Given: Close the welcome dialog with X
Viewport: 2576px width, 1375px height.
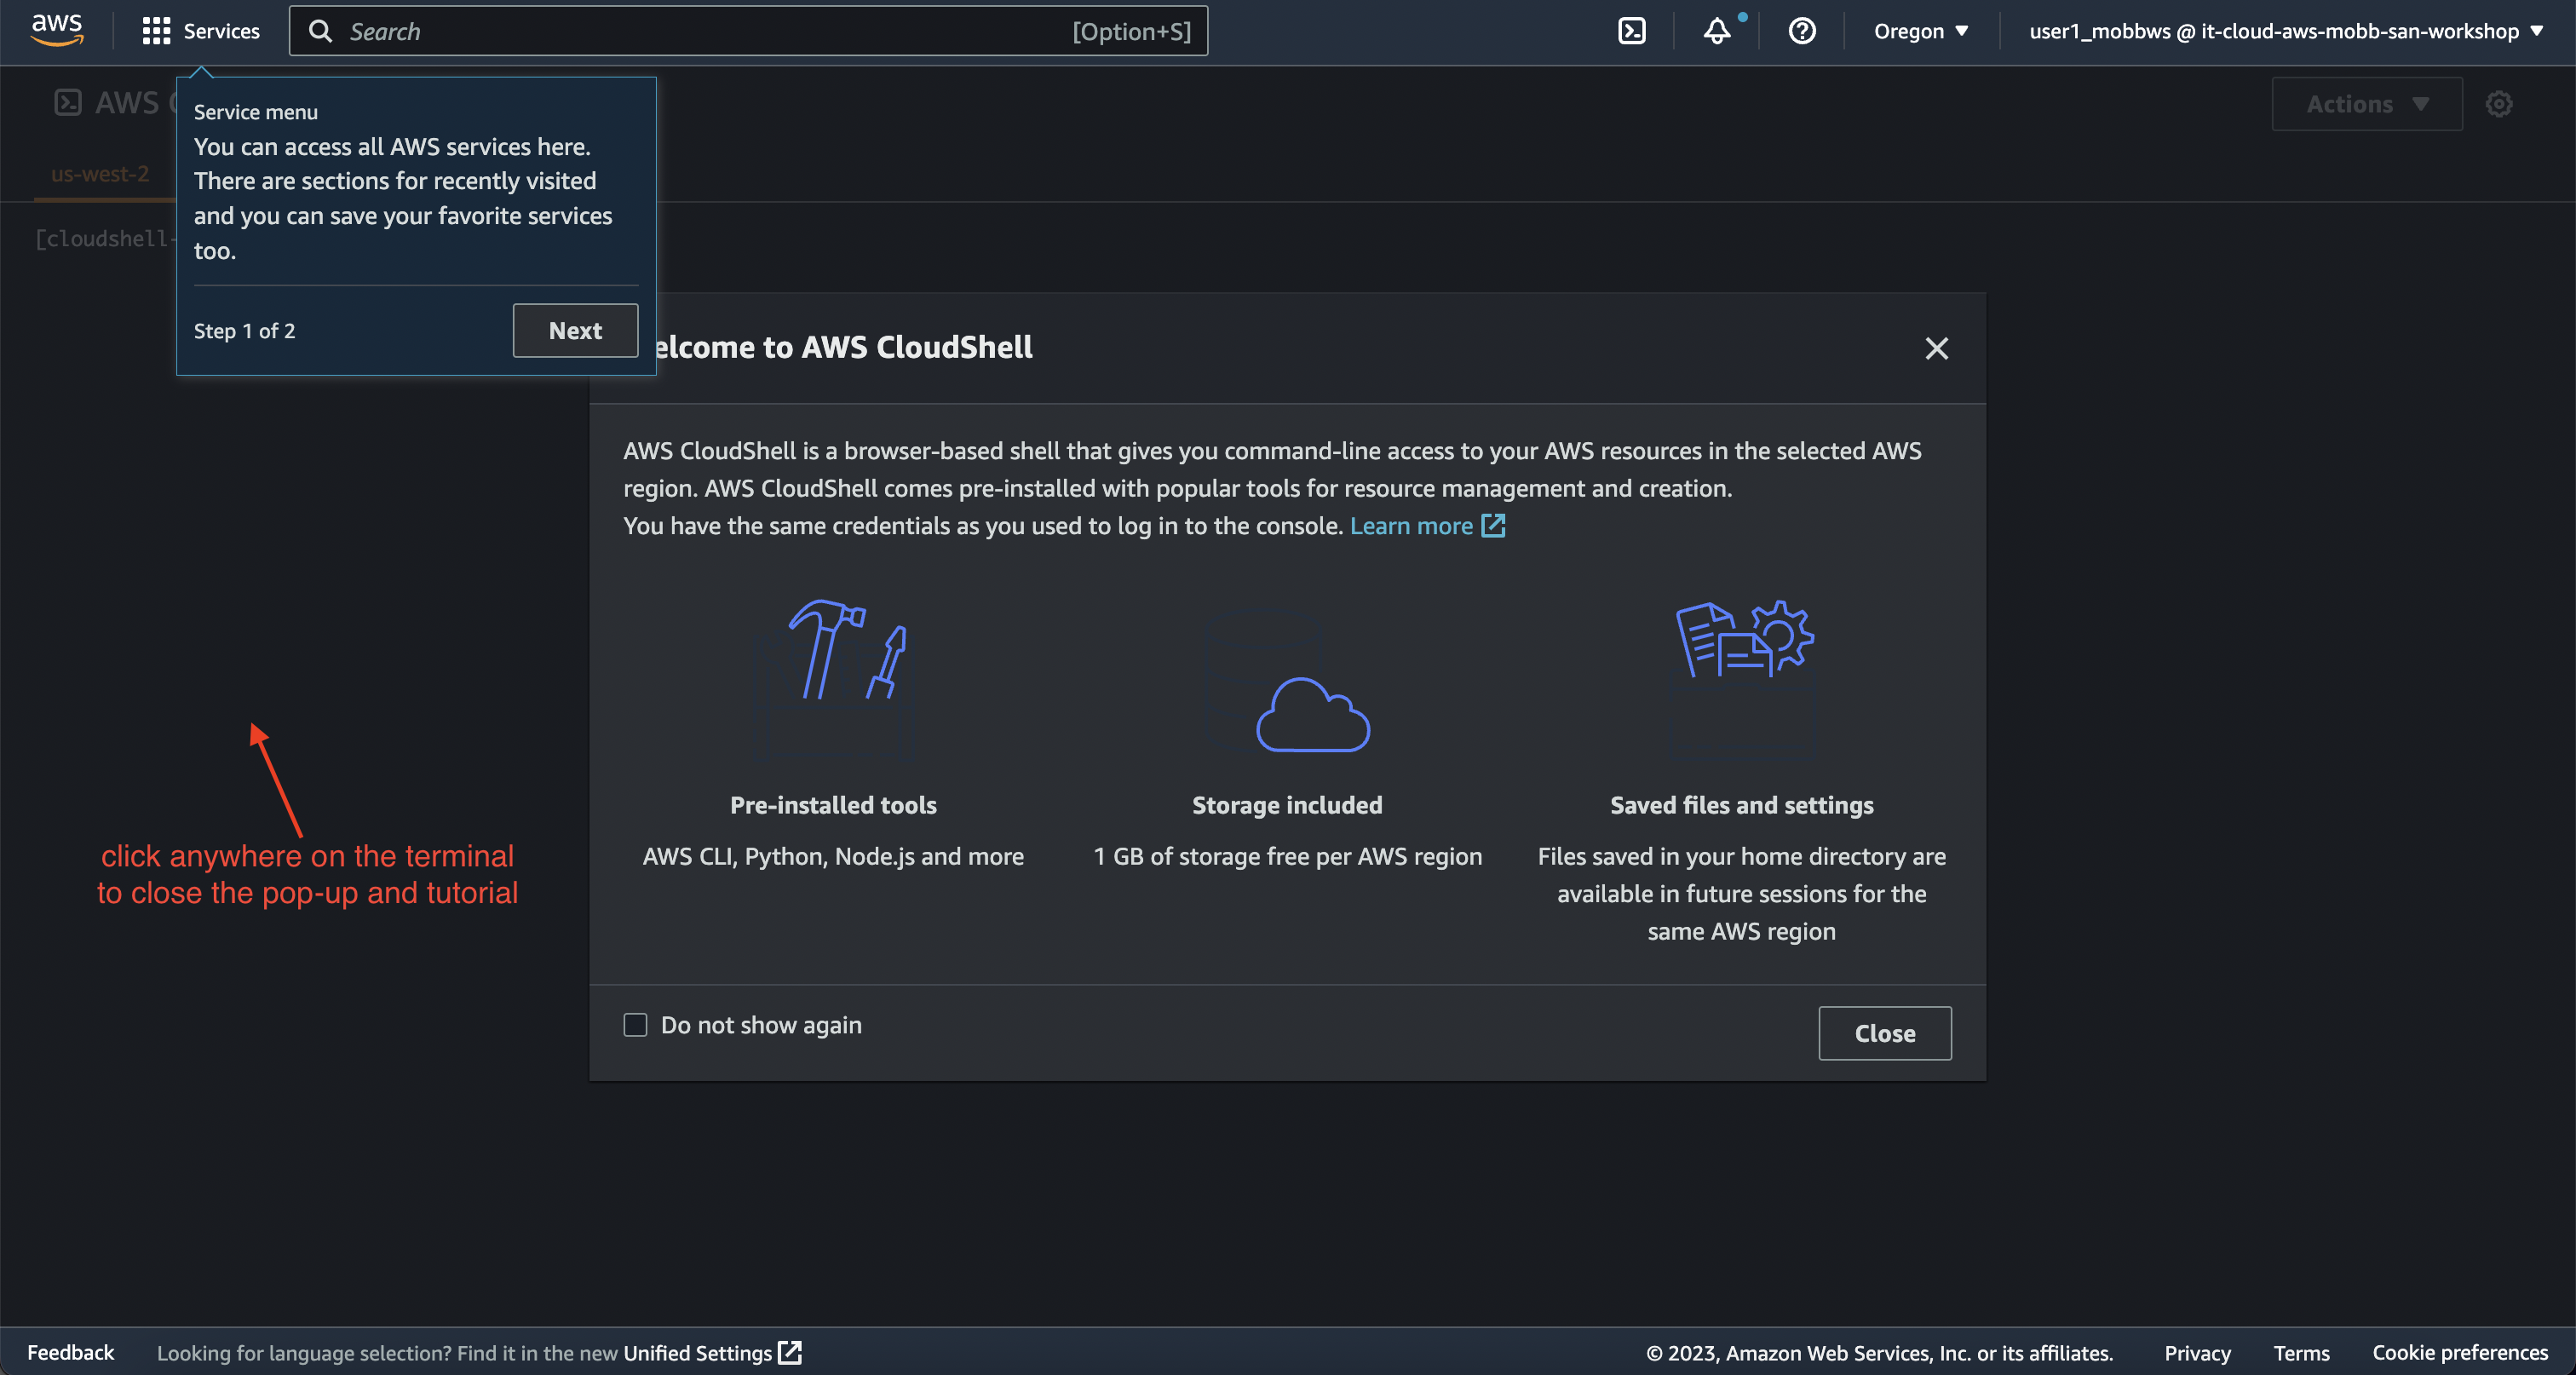Looking at the screenshot, I should pyautogui.click(x=1936, y=348).
